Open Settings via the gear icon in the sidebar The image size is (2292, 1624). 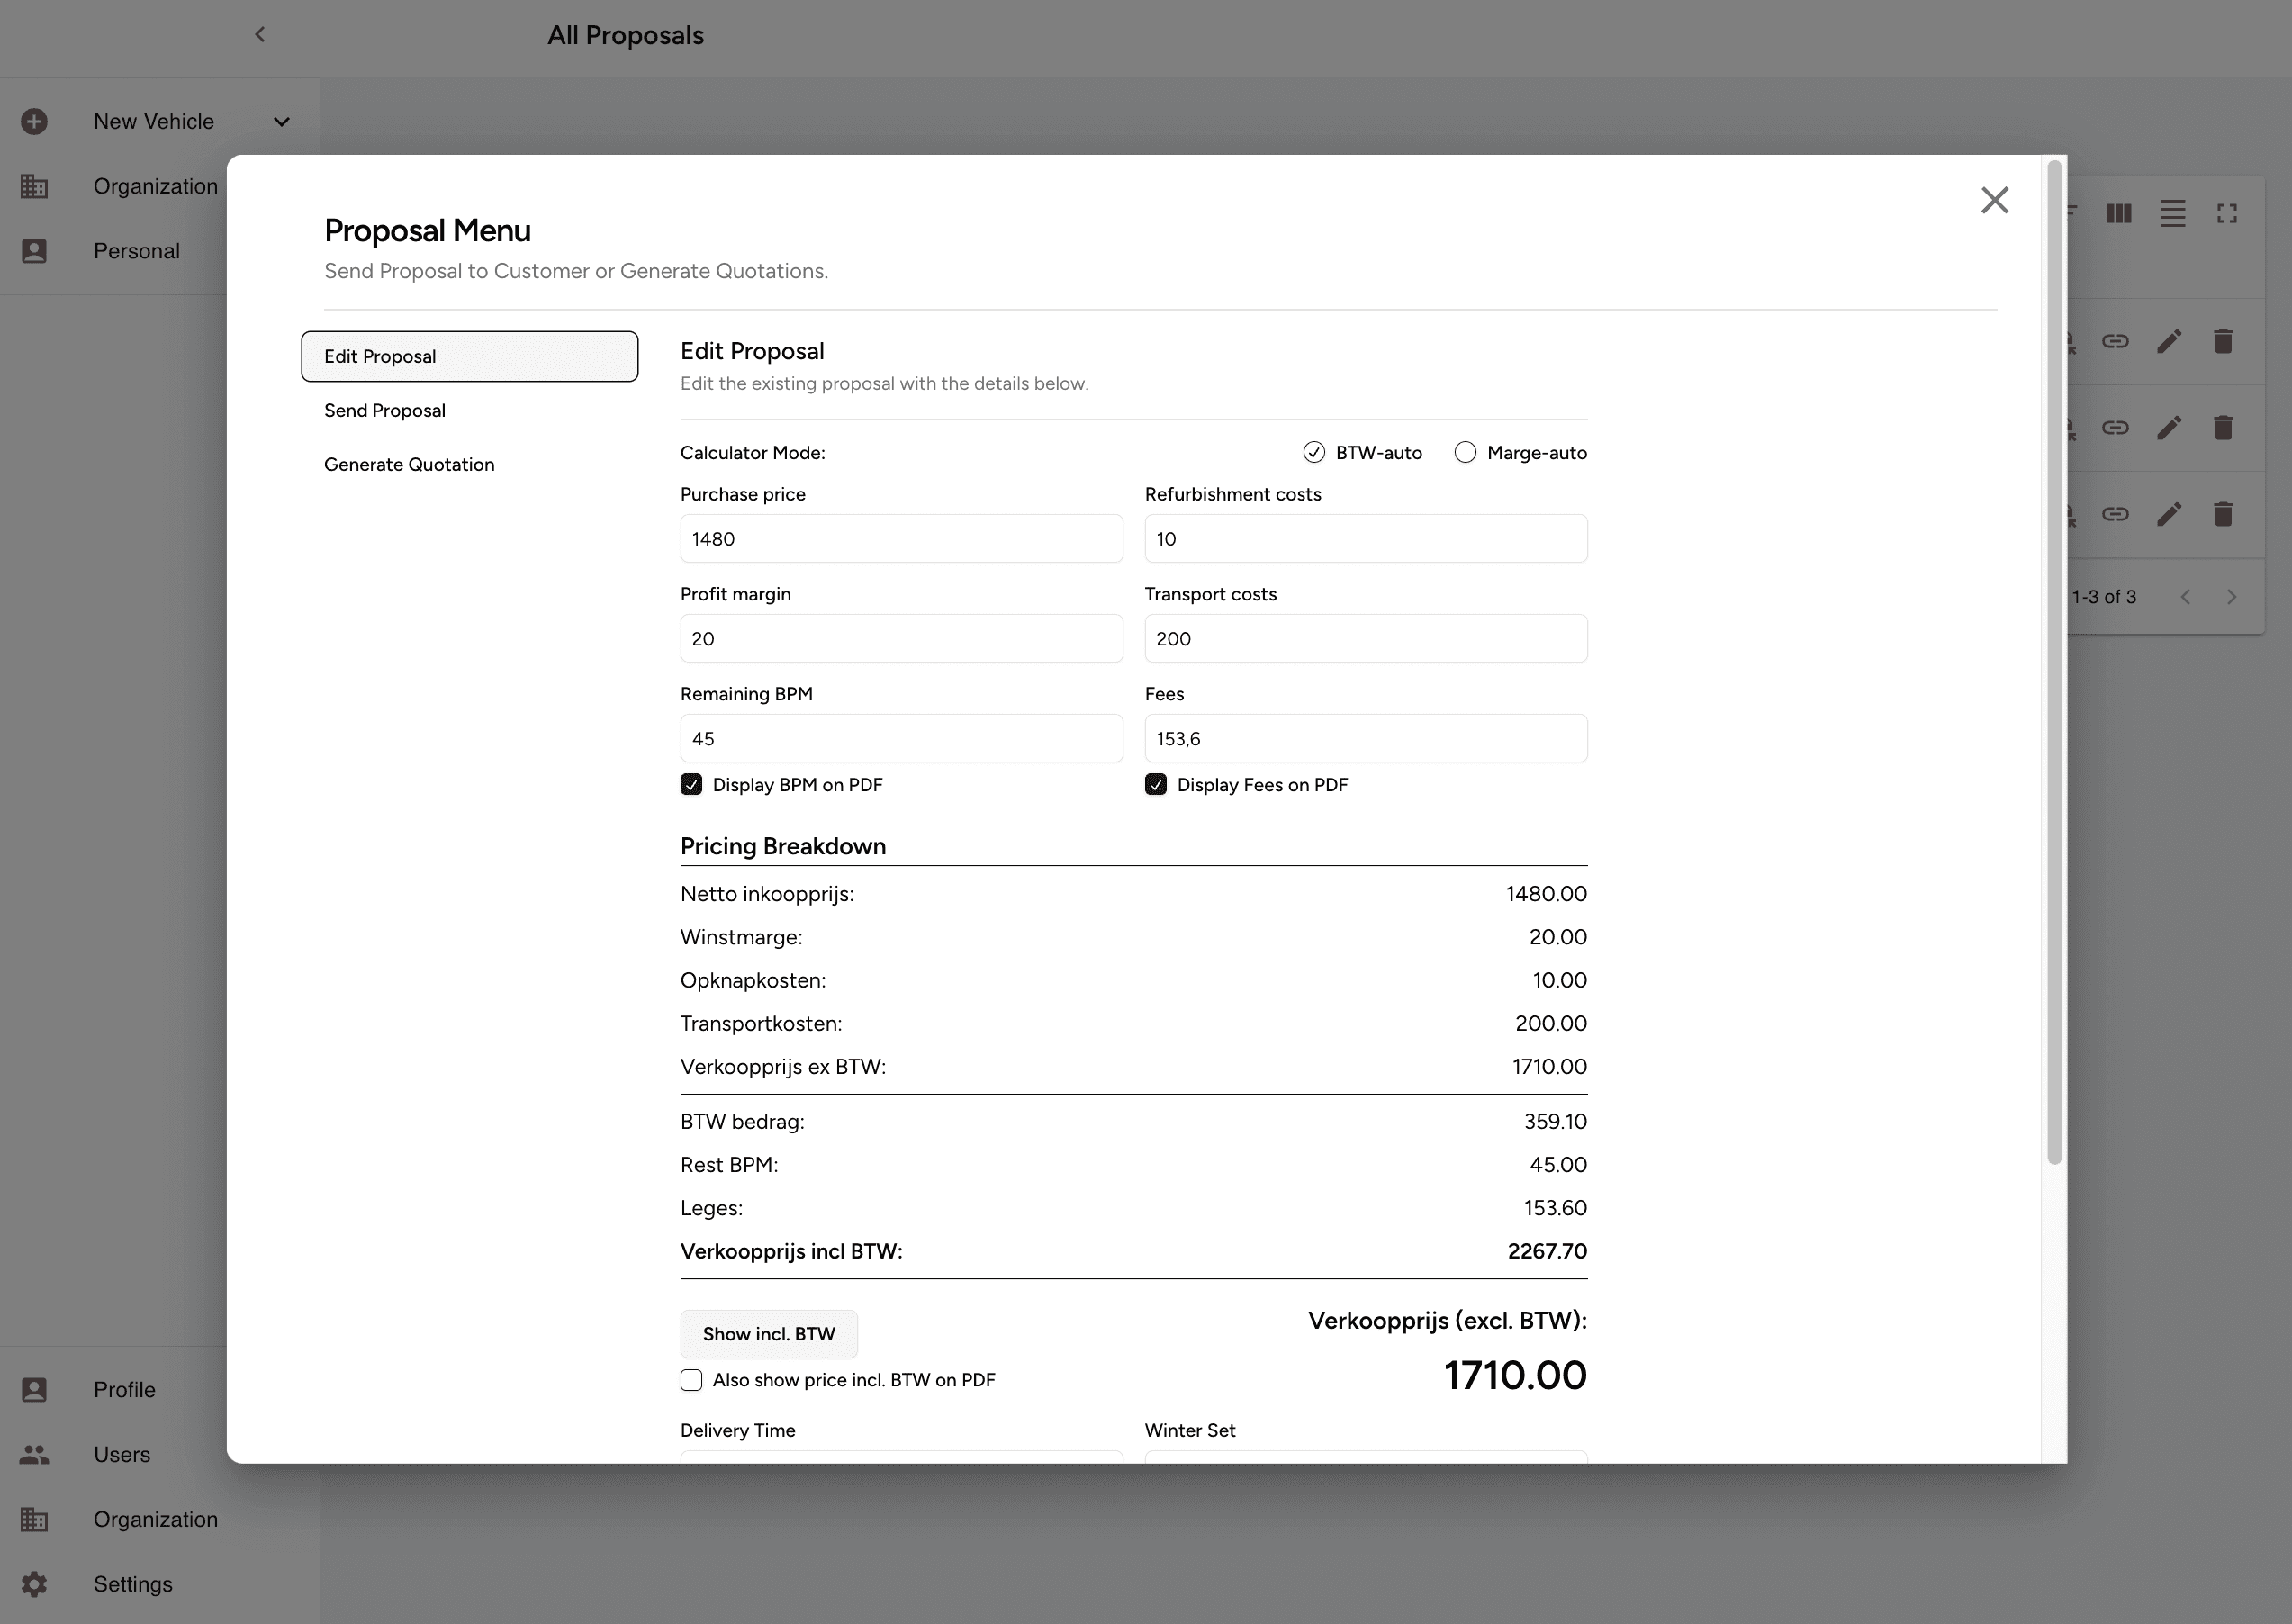(34, 1584)
